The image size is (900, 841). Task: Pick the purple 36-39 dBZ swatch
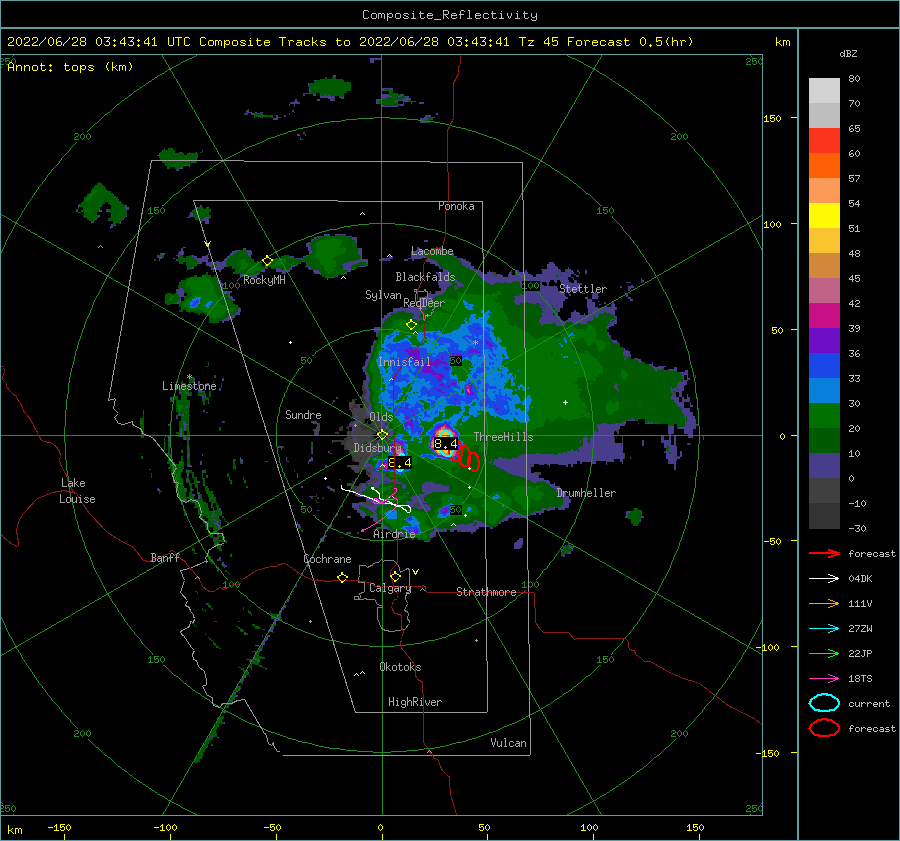pos(824,341)
